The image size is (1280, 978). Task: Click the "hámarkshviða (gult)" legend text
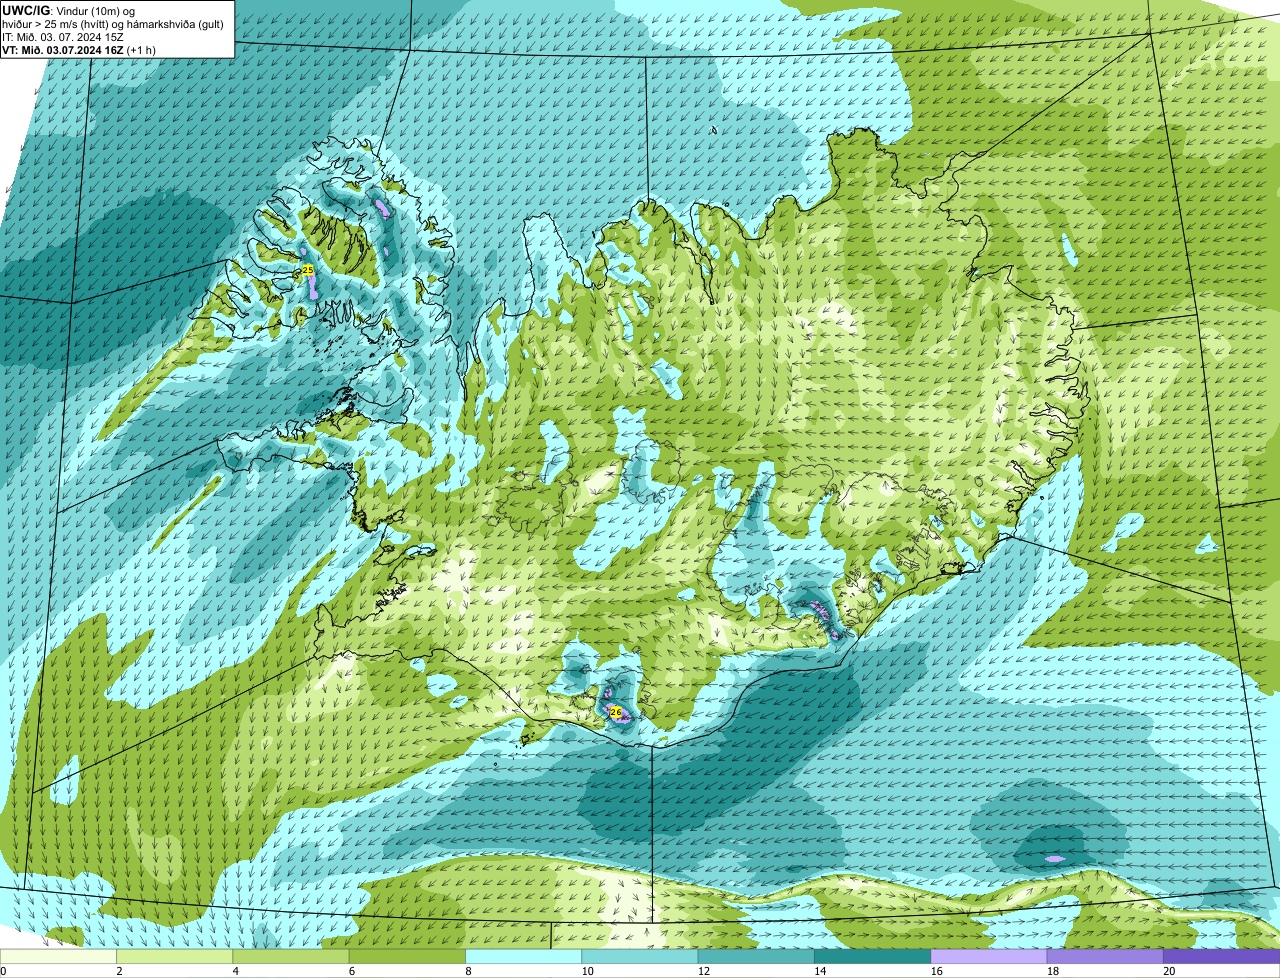coord(175,24)
